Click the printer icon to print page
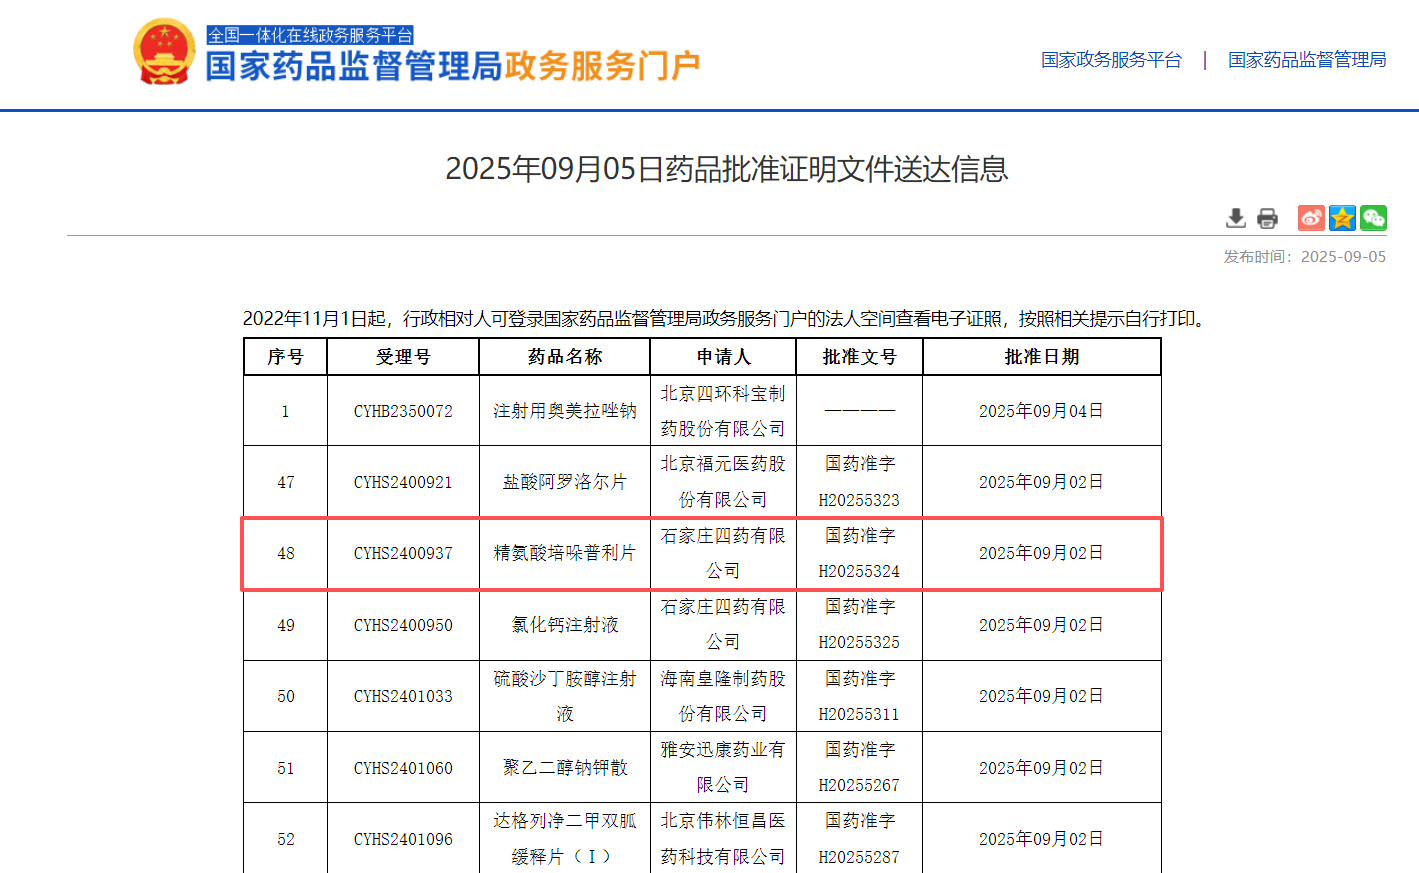Image resolution: width=1419 pixels, height=873 pixels. 1267,218
